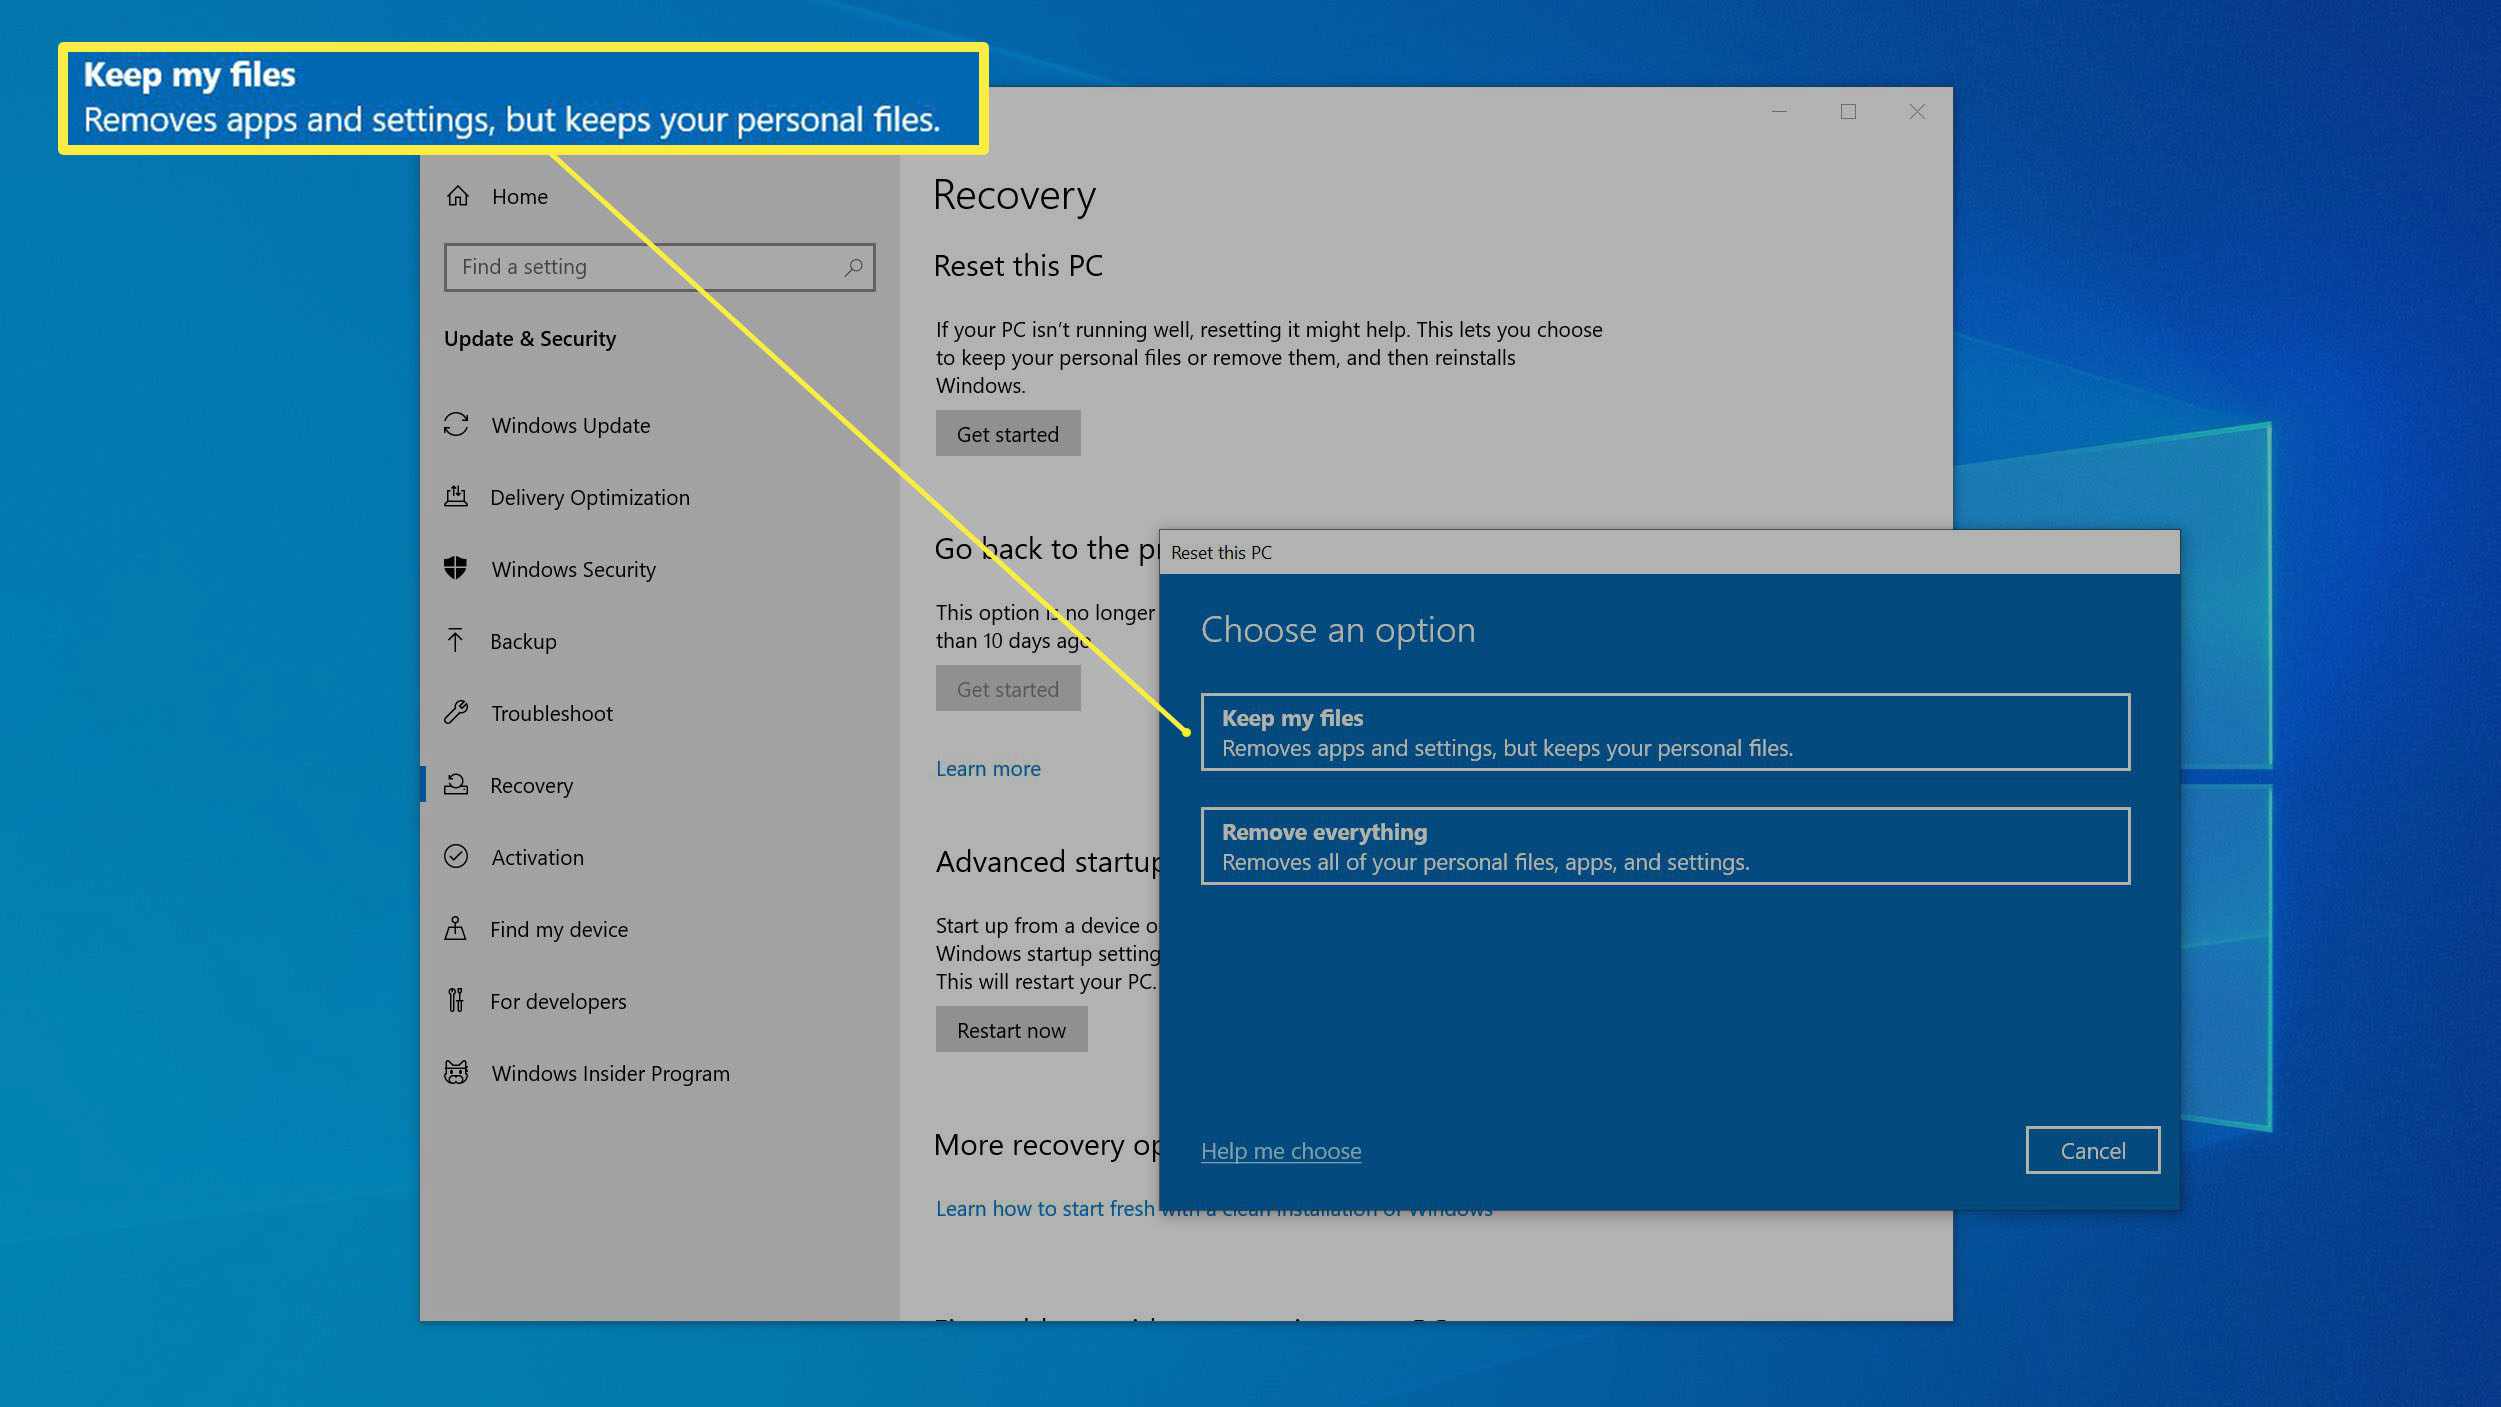Select Keep my files option
The height and width of the screenshot is (1407, 2501).
pyautogui.click(x=1664, y=730)
